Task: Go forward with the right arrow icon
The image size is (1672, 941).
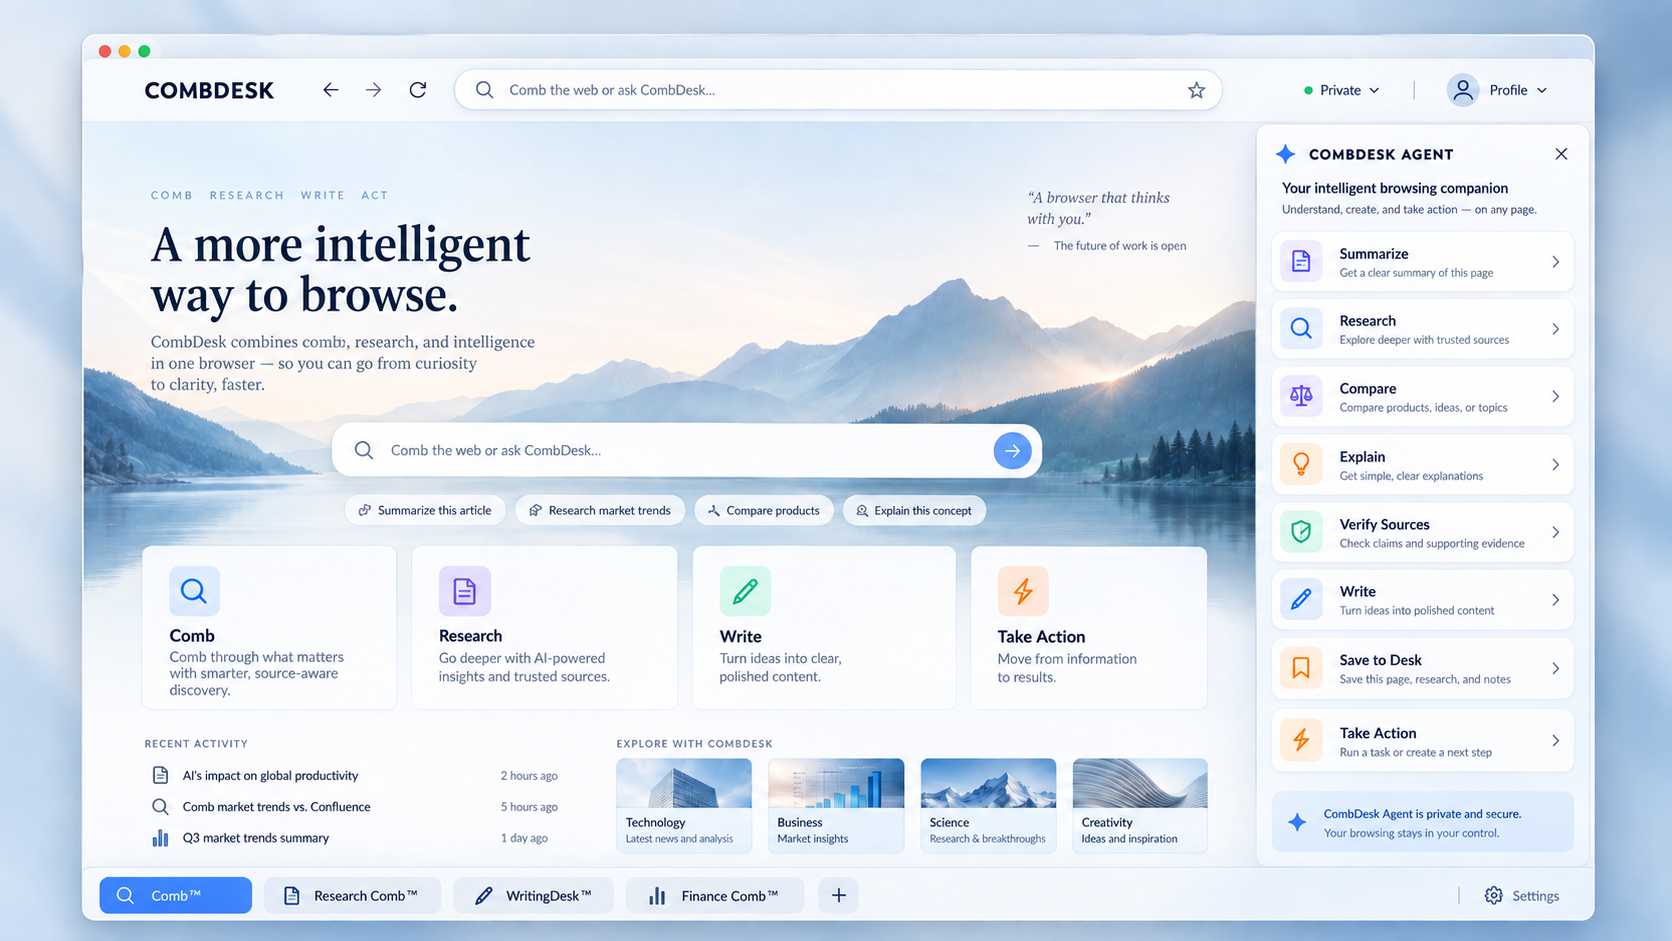Action: point(373,90)
